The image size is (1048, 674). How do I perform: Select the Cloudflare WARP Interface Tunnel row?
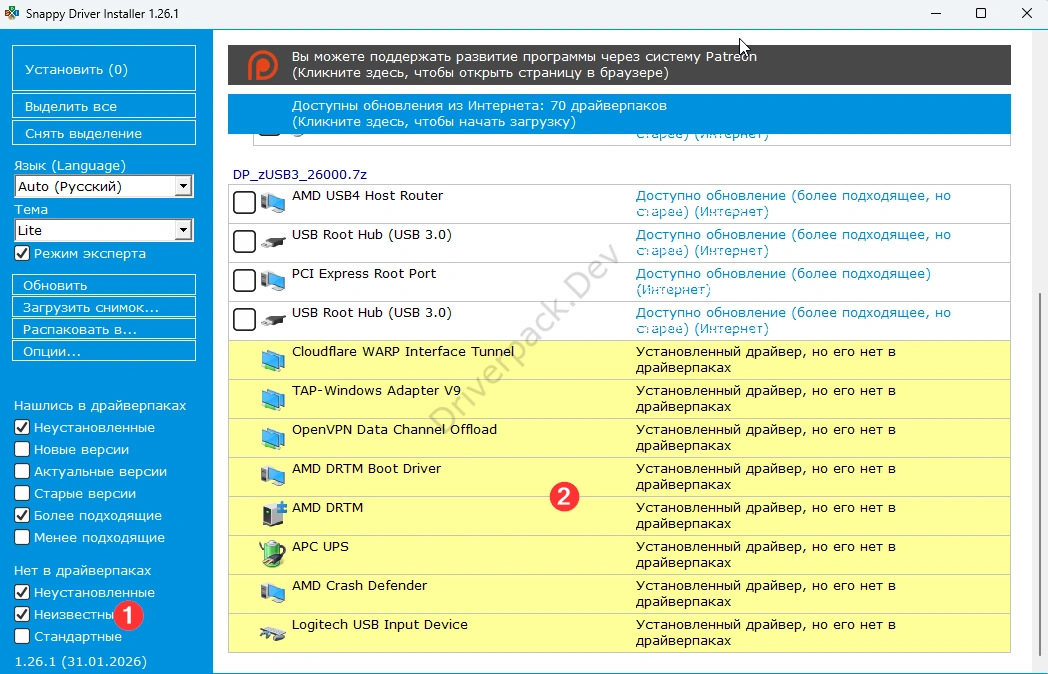tap(619, 360)
